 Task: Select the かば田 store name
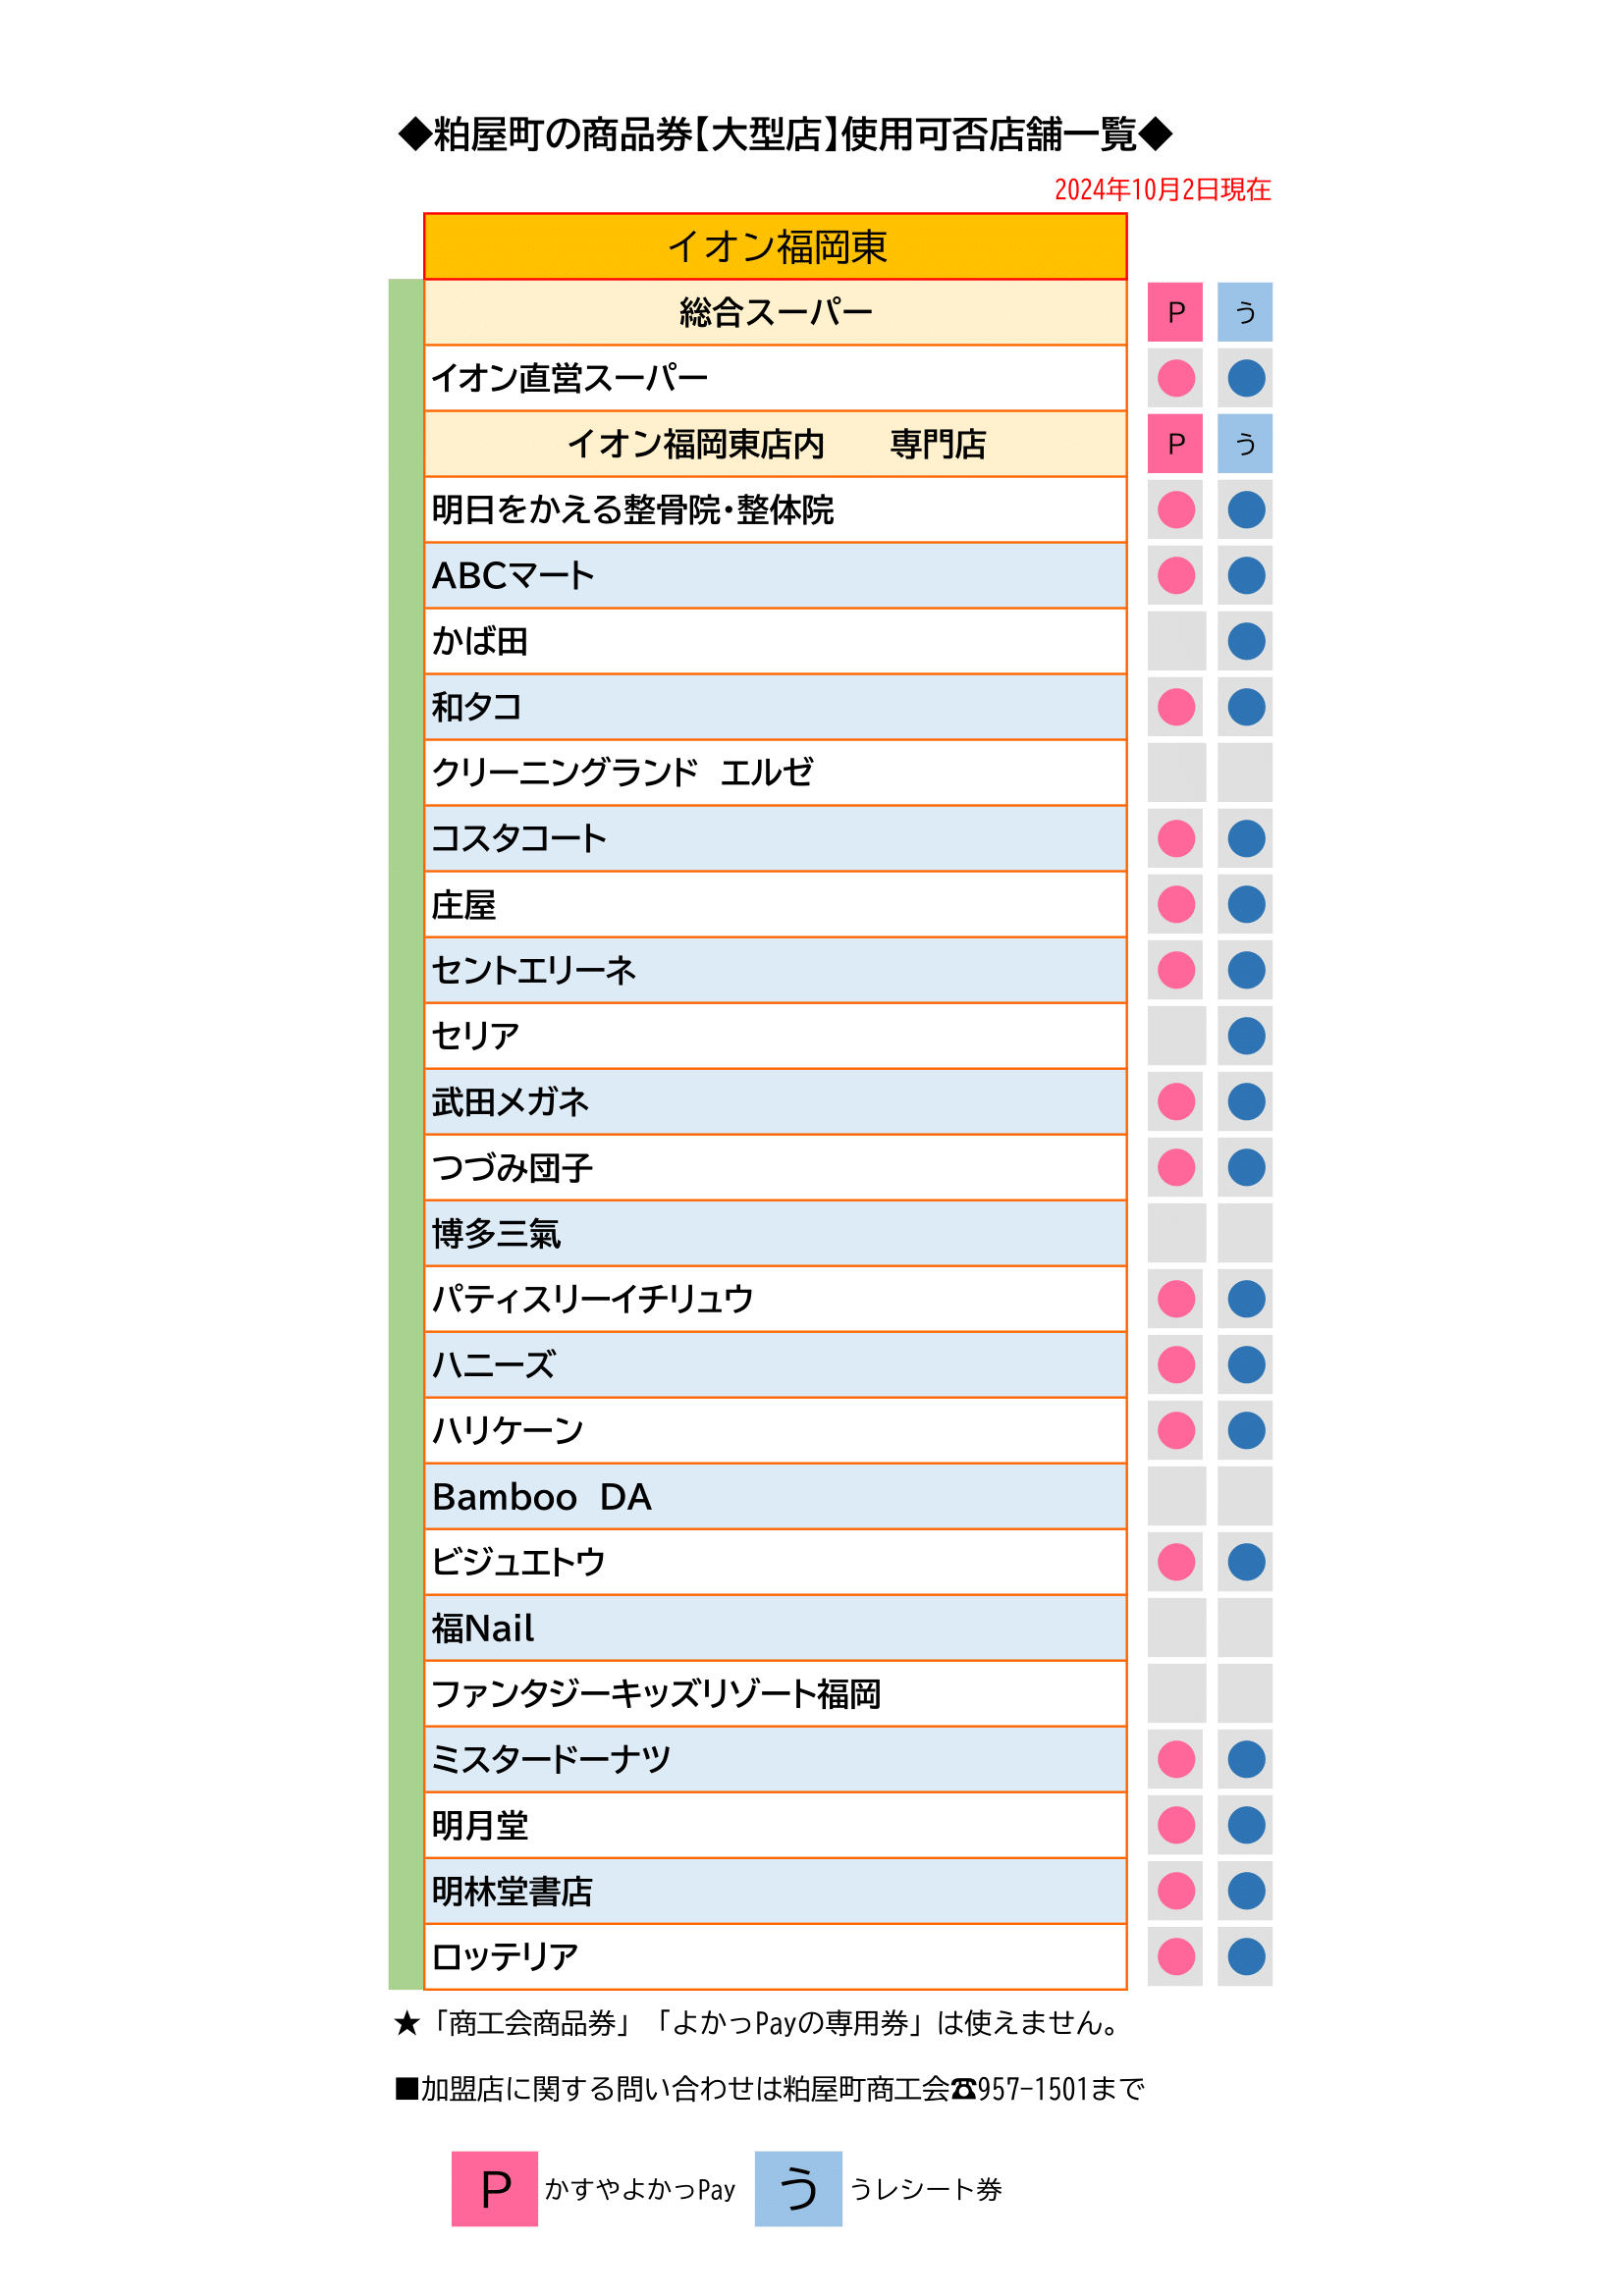coord(480,641)
